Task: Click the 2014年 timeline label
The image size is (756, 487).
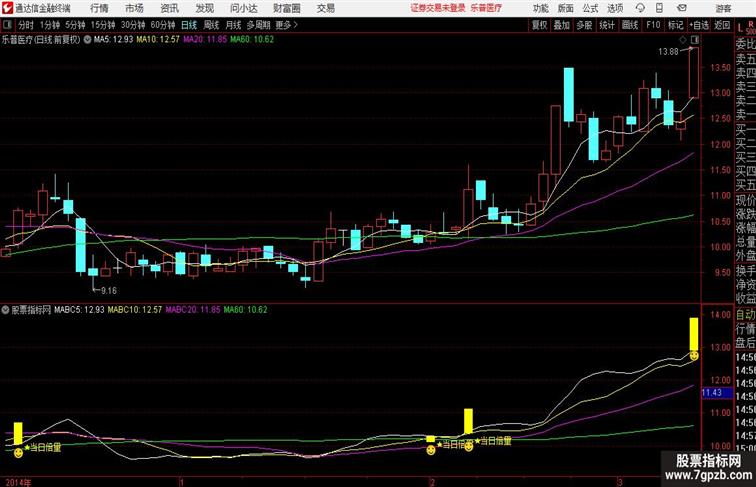Action: click(x=18, y=482)
